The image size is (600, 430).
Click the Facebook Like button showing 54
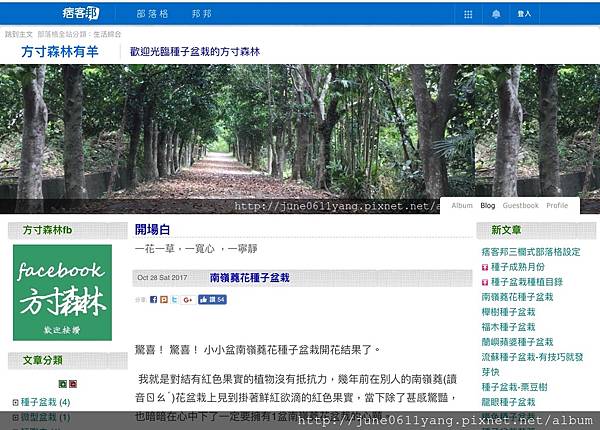click(x=212, y=300)
